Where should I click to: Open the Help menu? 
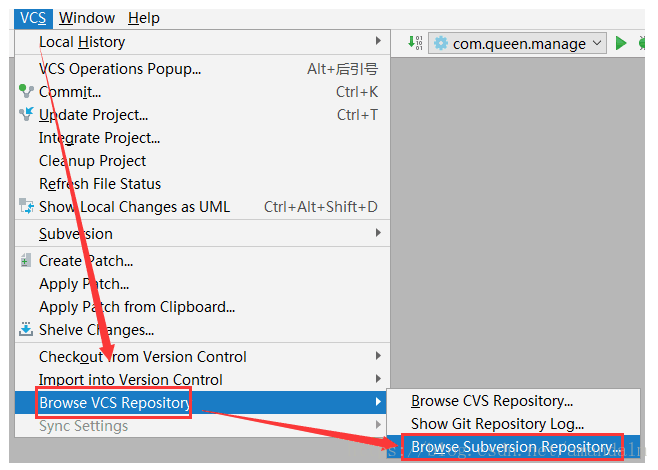tap(144, 18)
